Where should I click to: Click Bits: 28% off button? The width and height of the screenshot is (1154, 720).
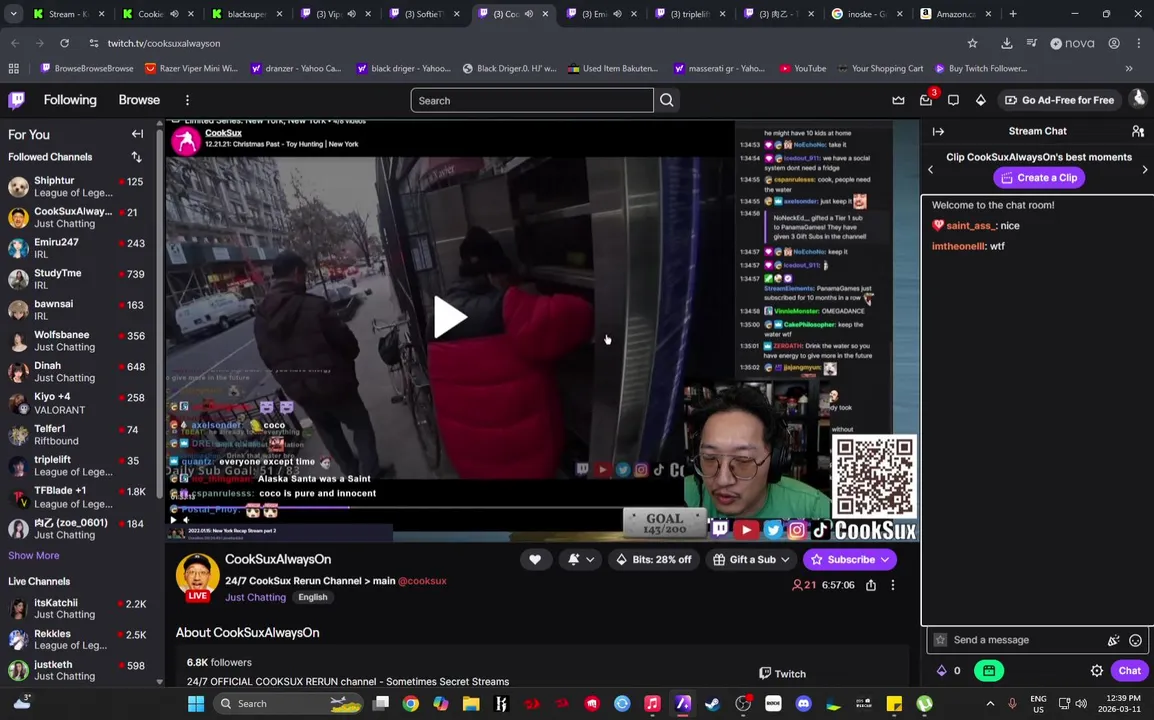[654, 560]
